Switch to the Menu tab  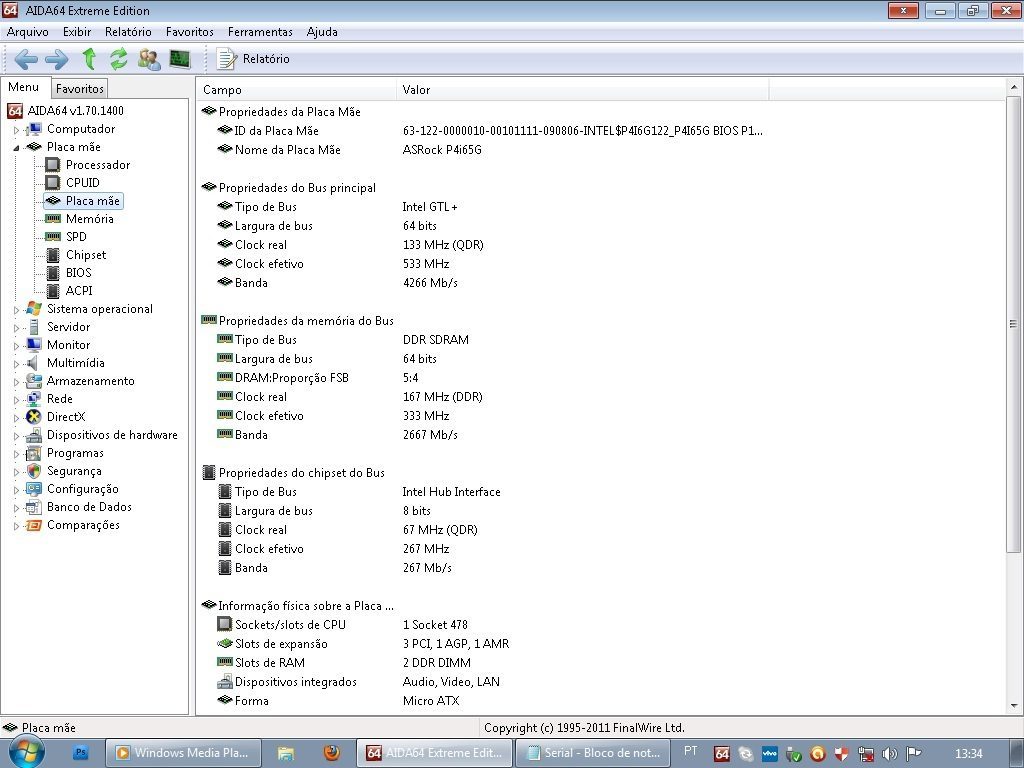tap(24, 87)
